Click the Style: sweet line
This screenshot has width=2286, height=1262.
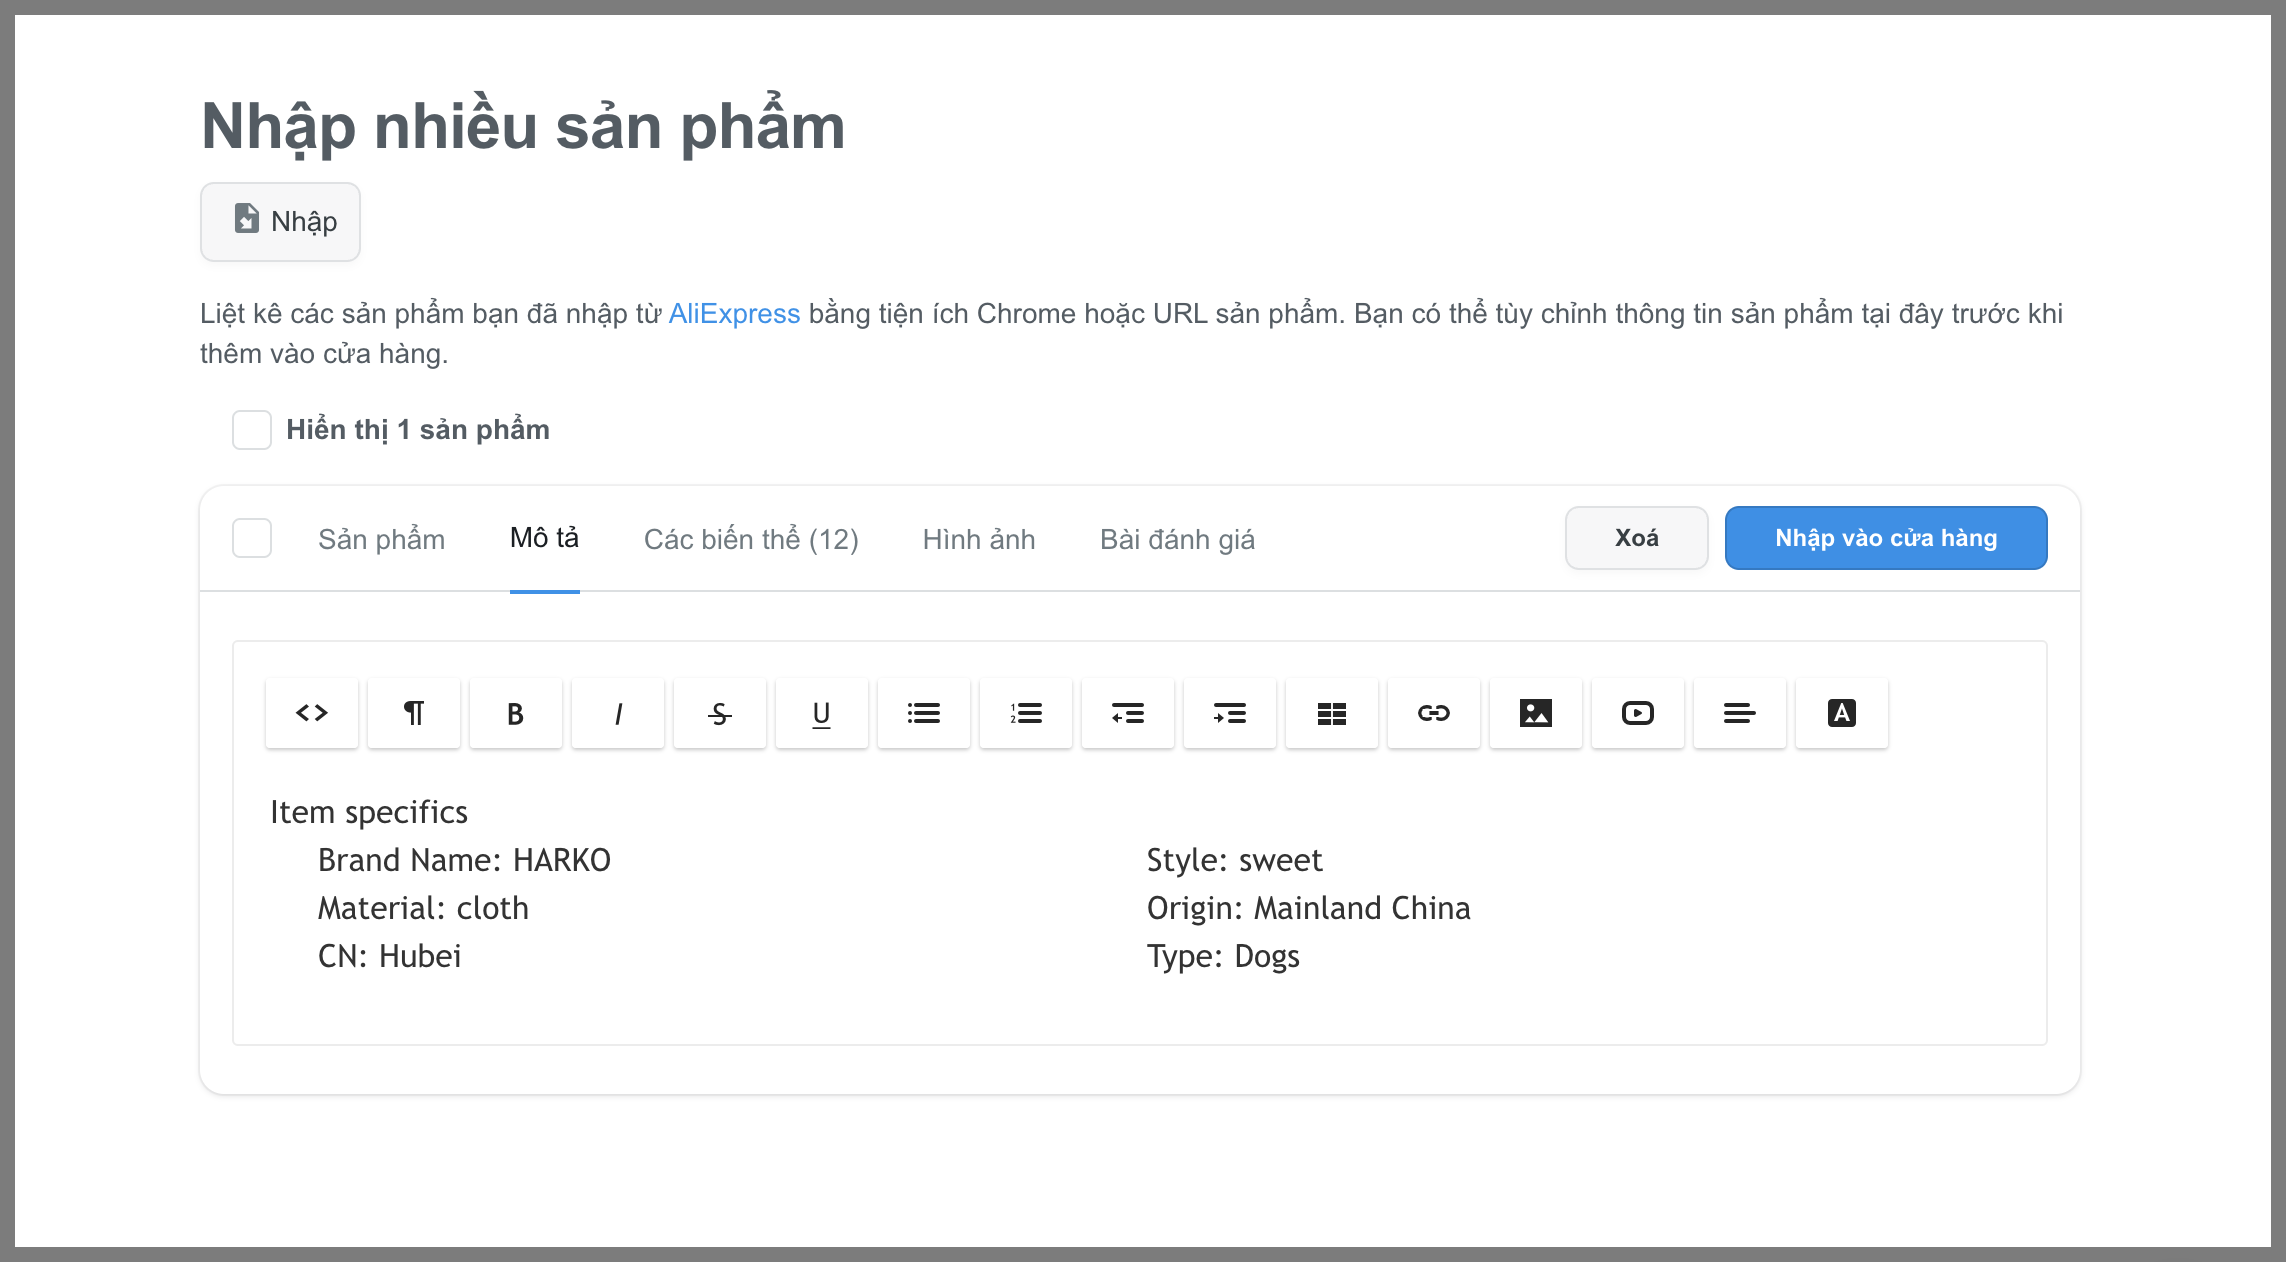pyautogui.click(x=1234, y=860)
